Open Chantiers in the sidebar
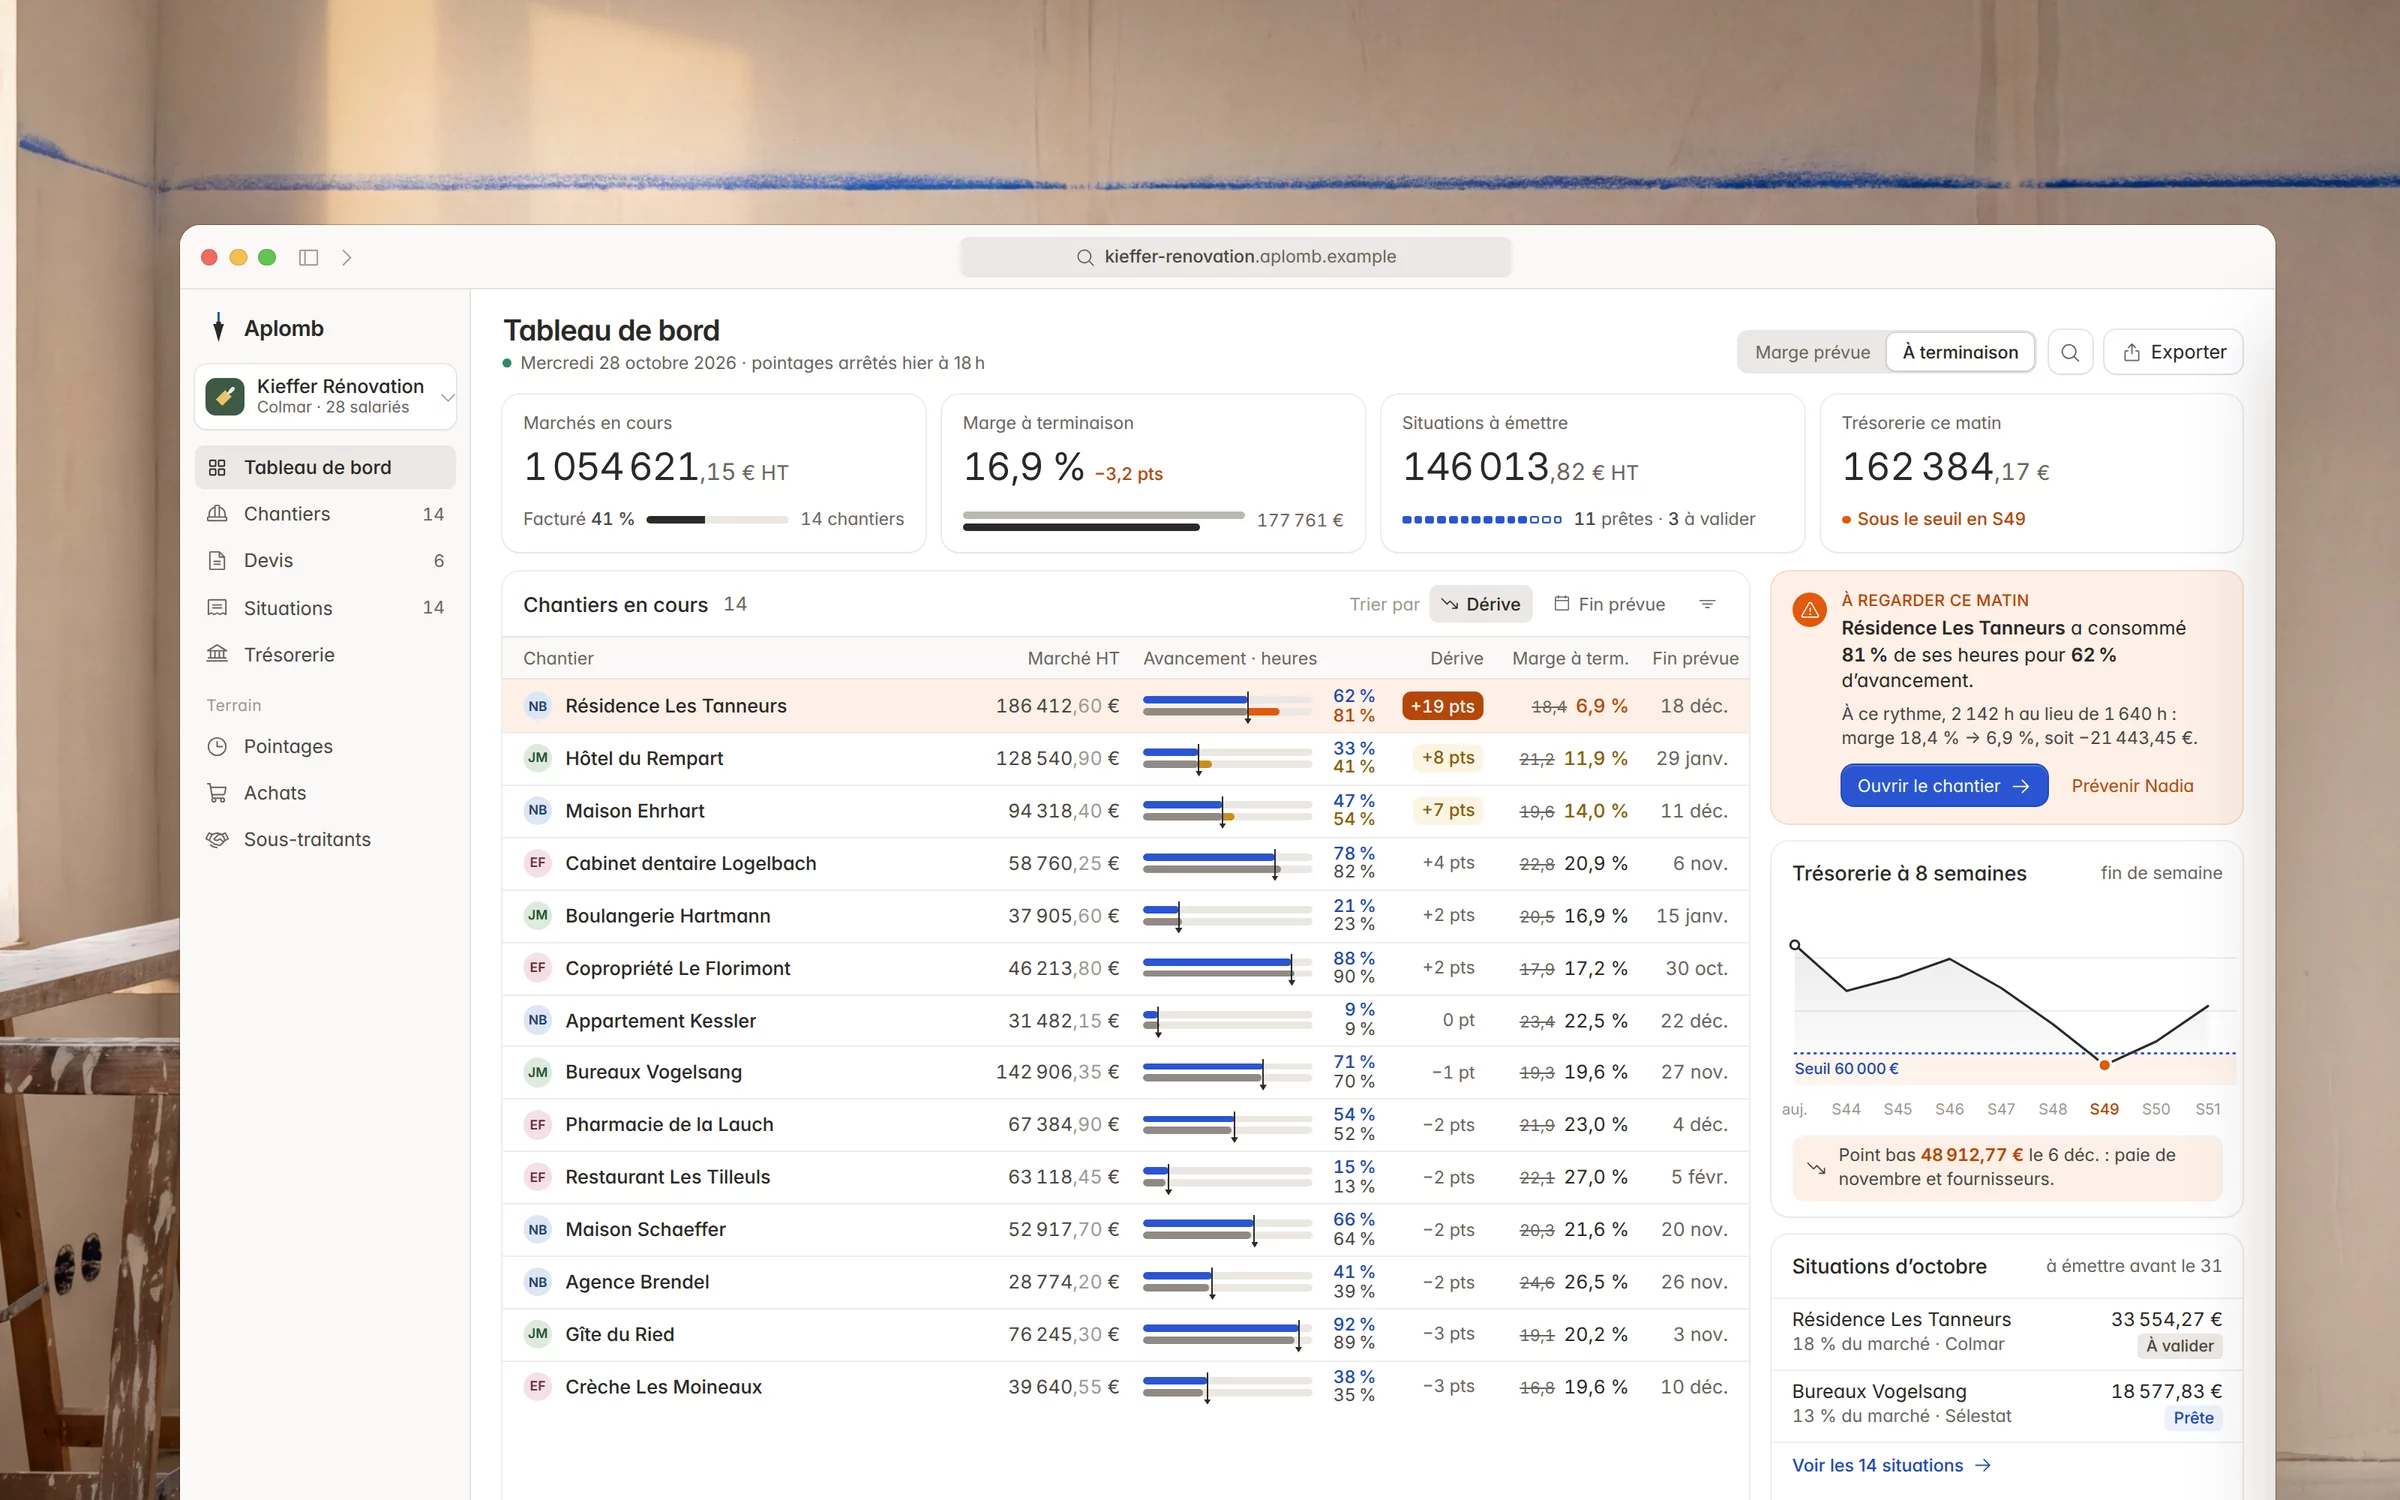Screen dimensions: 2400x1500 pyautogui.click(x=325, y=514)
